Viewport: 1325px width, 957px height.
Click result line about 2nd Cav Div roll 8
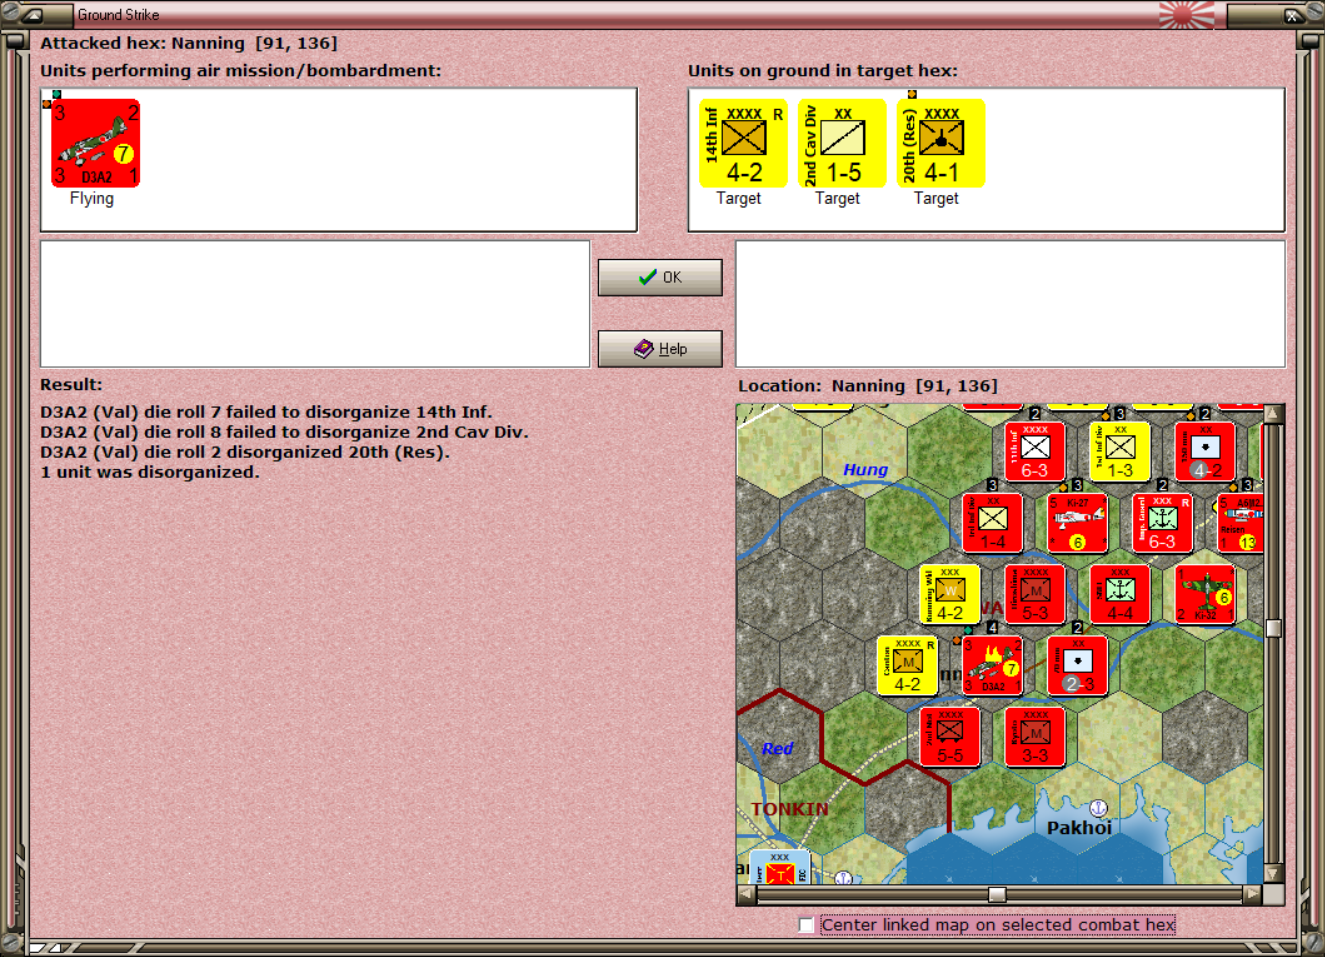click(284, 432)
